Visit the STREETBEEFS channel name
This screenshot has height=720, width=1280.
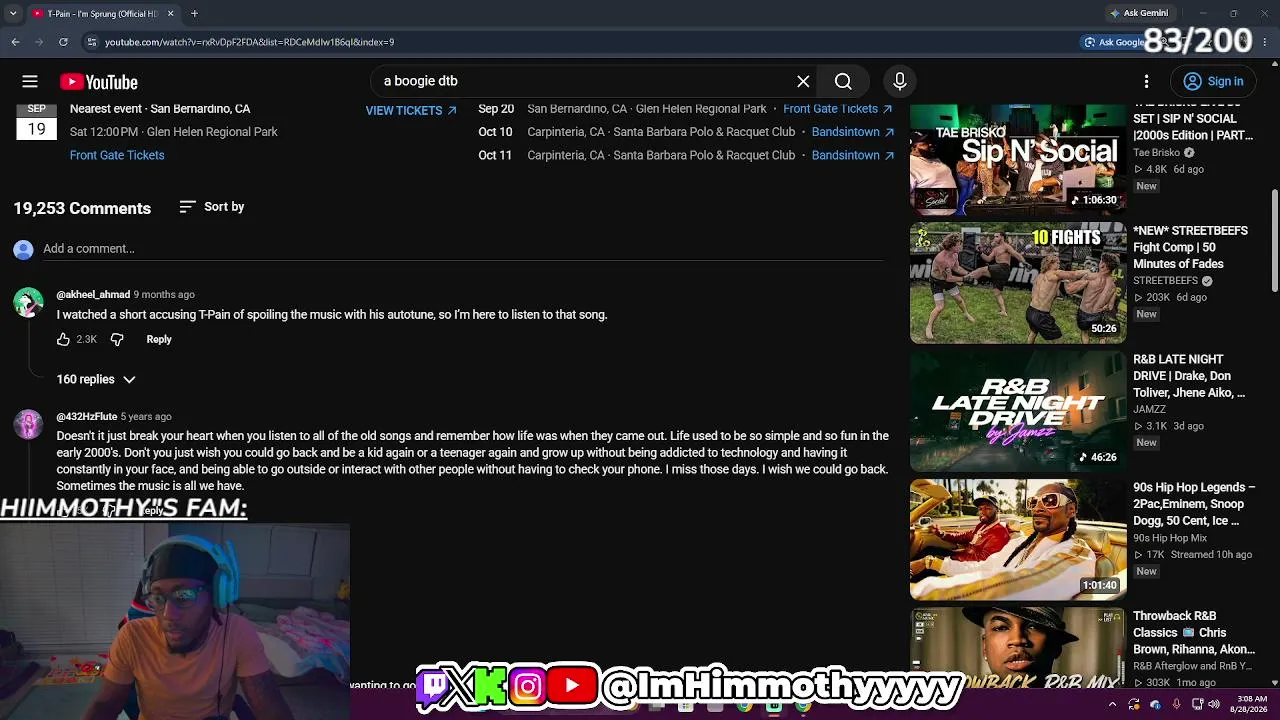point(1165,281)
